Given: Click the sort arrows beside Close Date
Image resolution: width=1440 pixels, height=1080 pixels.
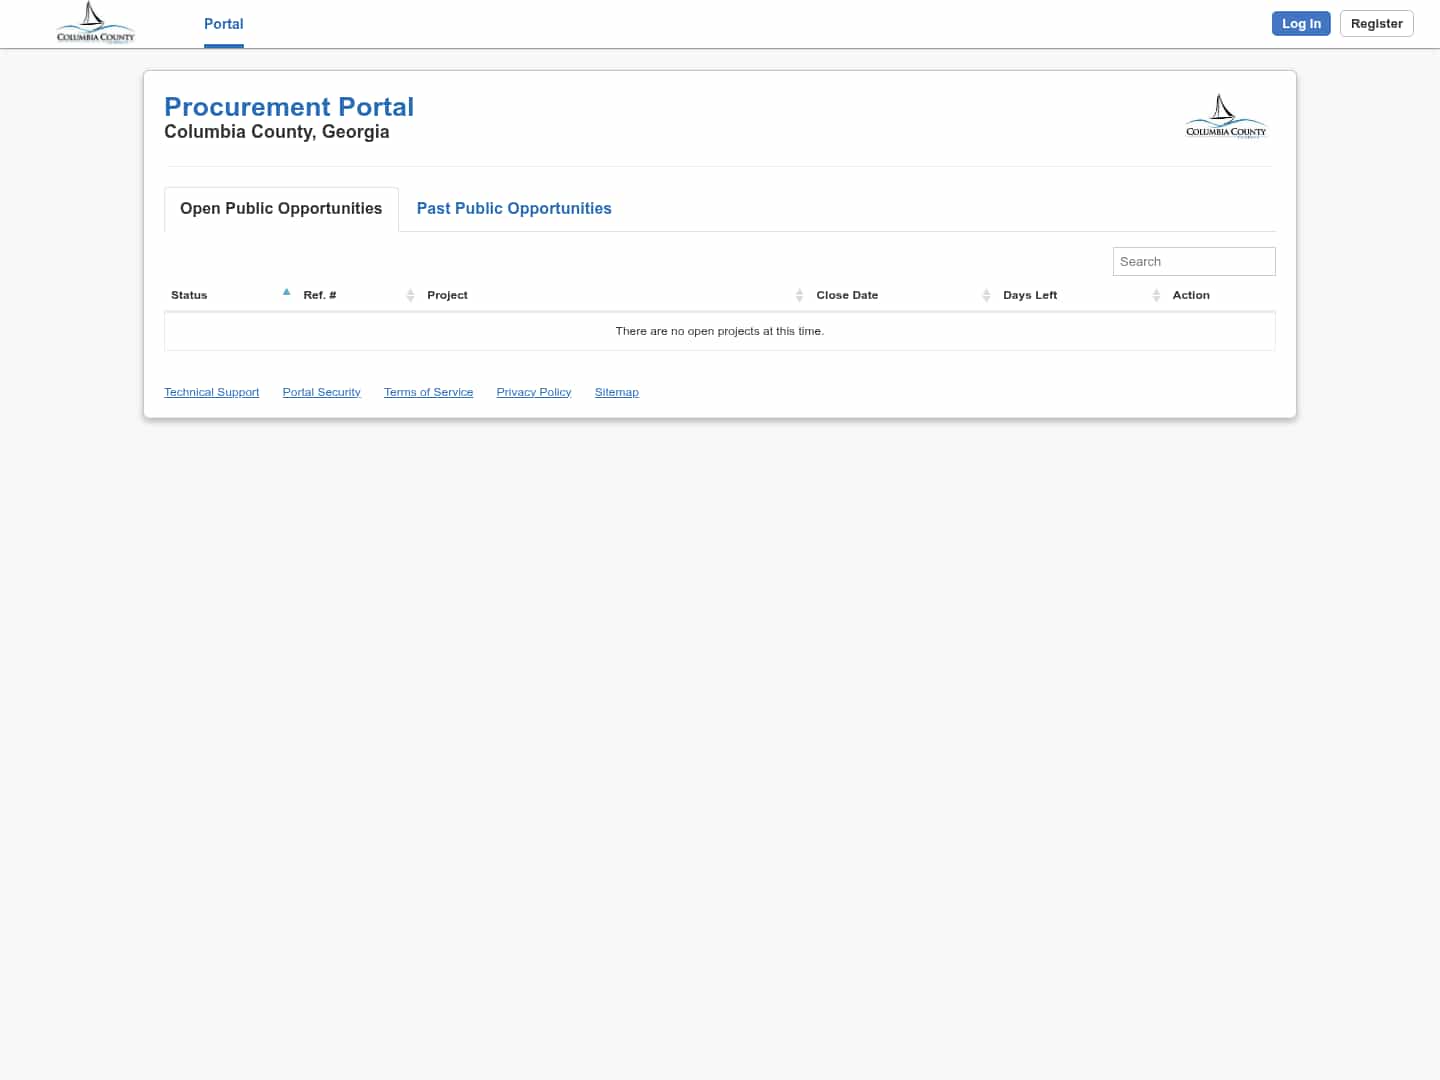Looking at the screenshot, I should pos(987,295).
